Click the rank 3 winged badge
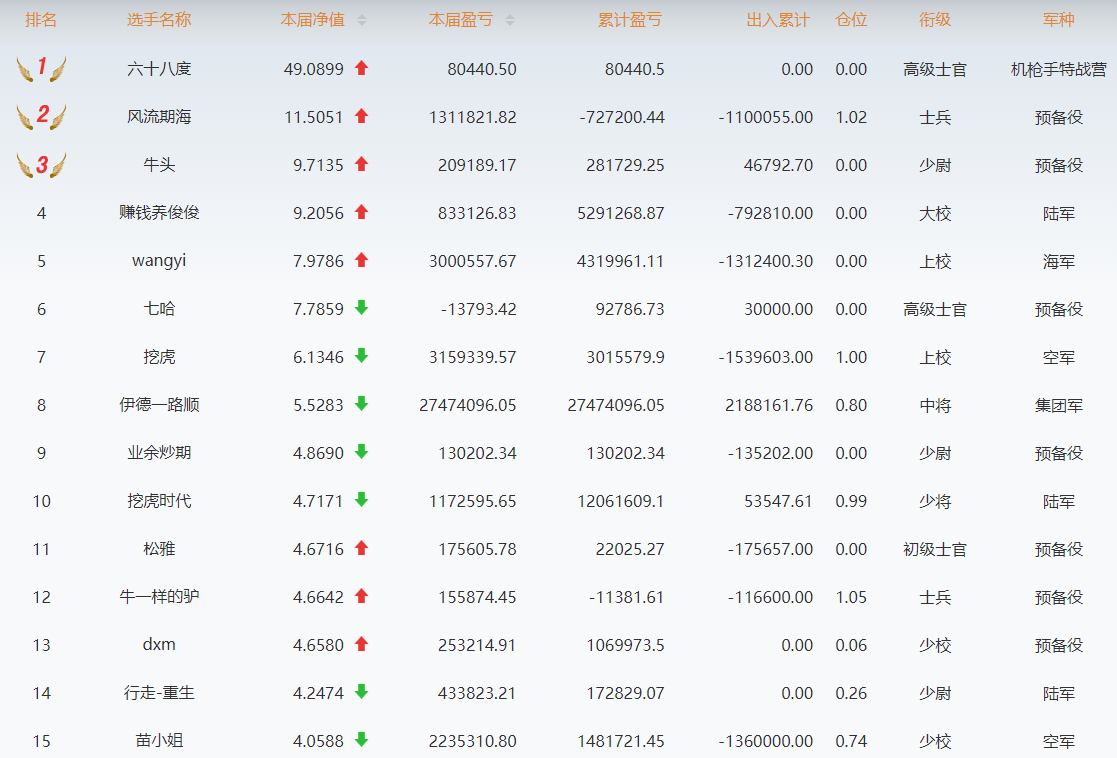This screenshot has height=758, width=1117. 41,165
